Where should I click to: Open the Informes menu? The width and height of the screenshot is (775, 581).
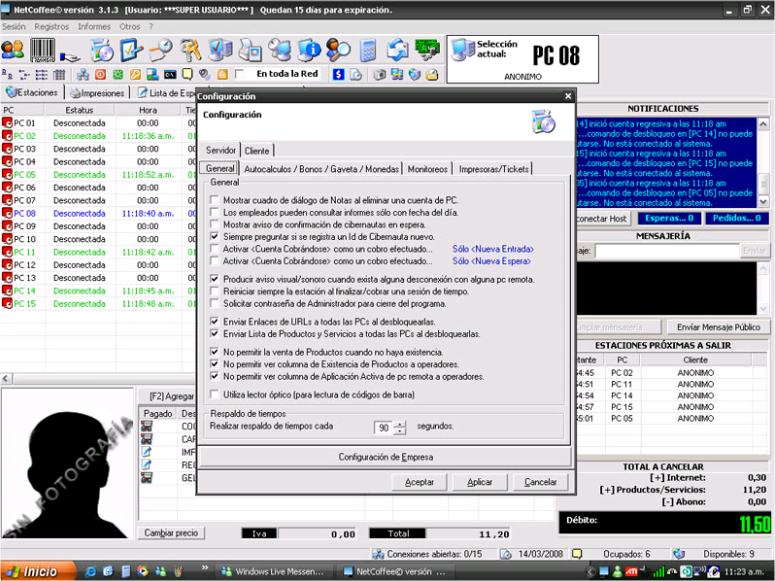94,27
